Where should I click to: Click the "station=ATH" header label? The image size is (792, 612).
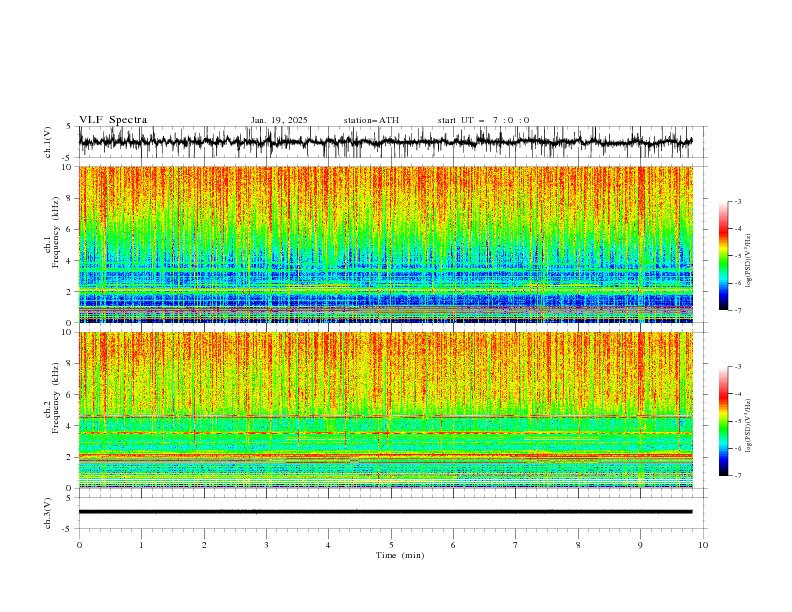(371, 120)
